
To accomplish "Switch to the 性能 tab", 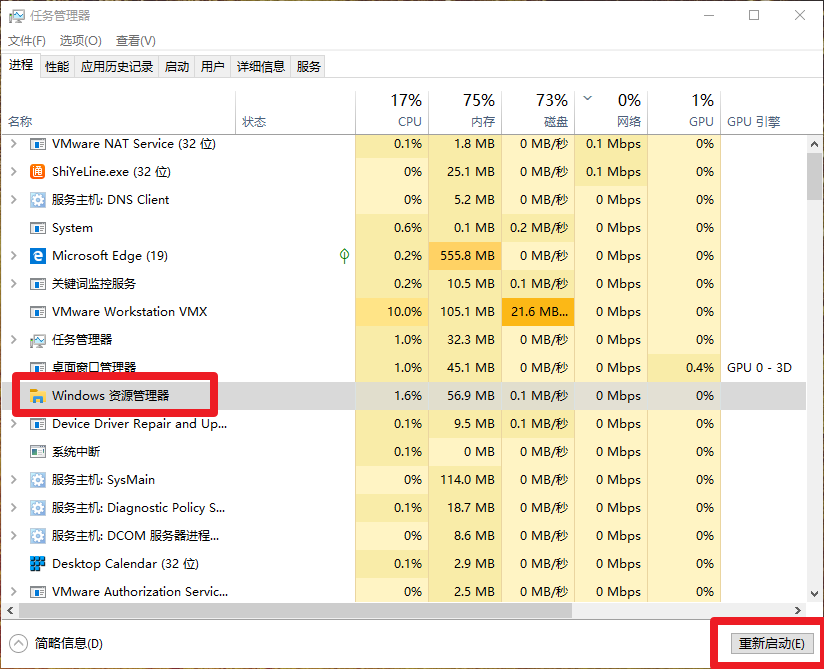I will click(x=57, y=67).
